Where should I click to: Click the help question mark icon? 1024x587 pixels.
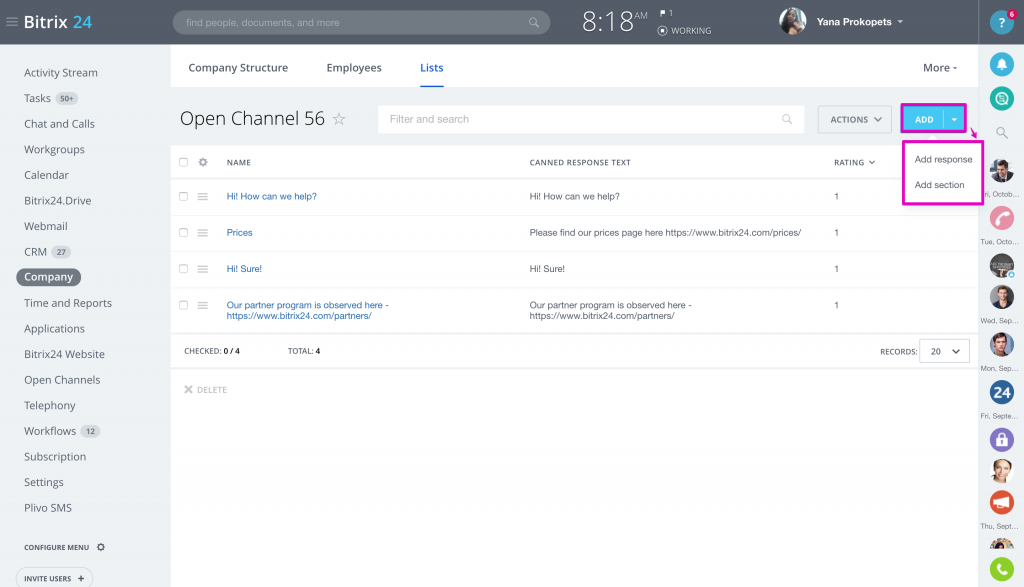(x=1001, y=22)
